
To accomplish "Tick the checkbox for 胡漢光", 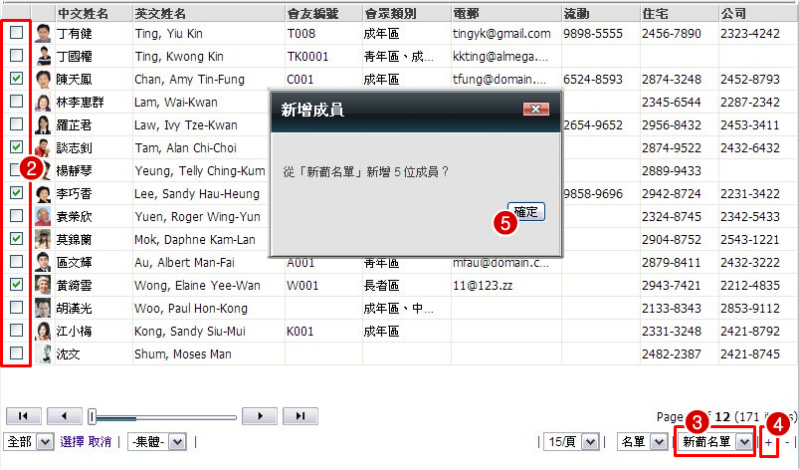I will [16, 307].
